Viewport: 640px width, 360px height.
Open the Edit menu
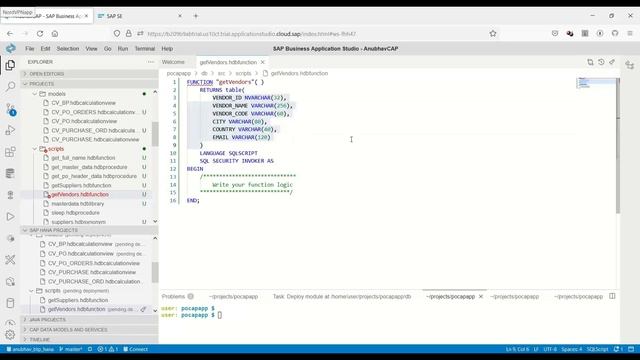point(45,49)
